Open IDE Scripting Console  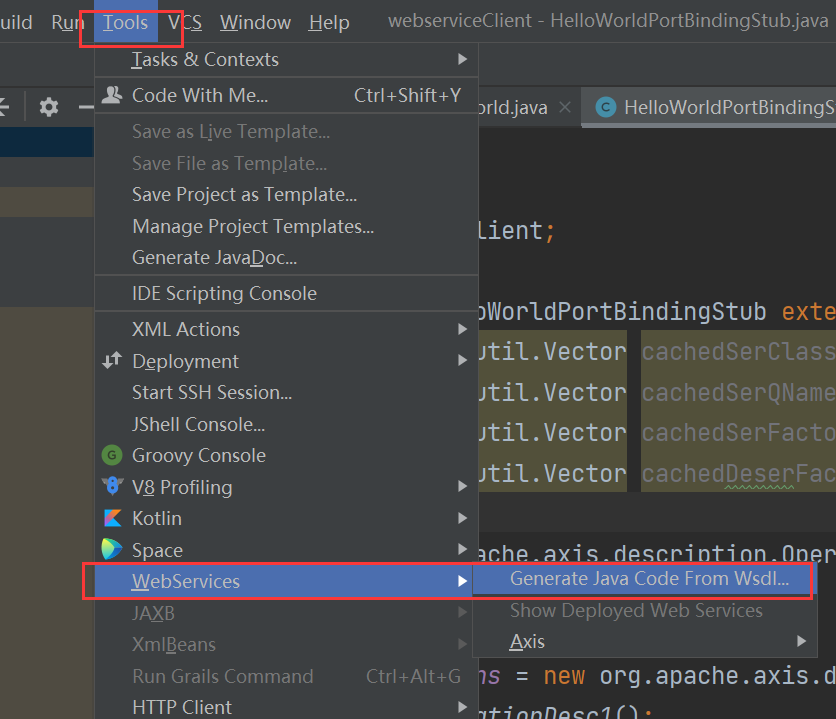[x=286, y=294]
